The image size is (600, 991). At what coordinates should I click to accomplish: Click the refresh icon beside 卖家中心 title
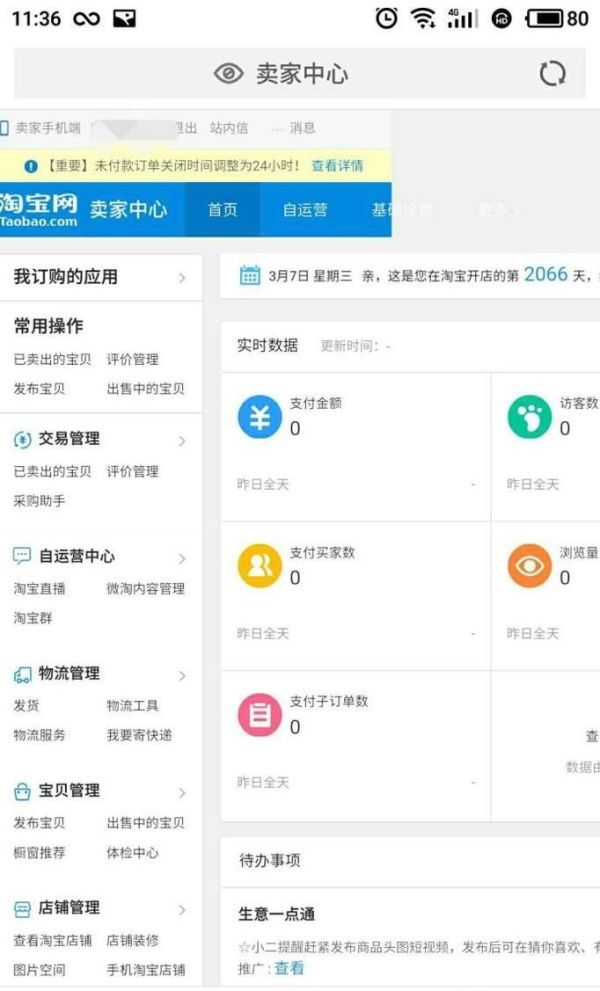553,73
